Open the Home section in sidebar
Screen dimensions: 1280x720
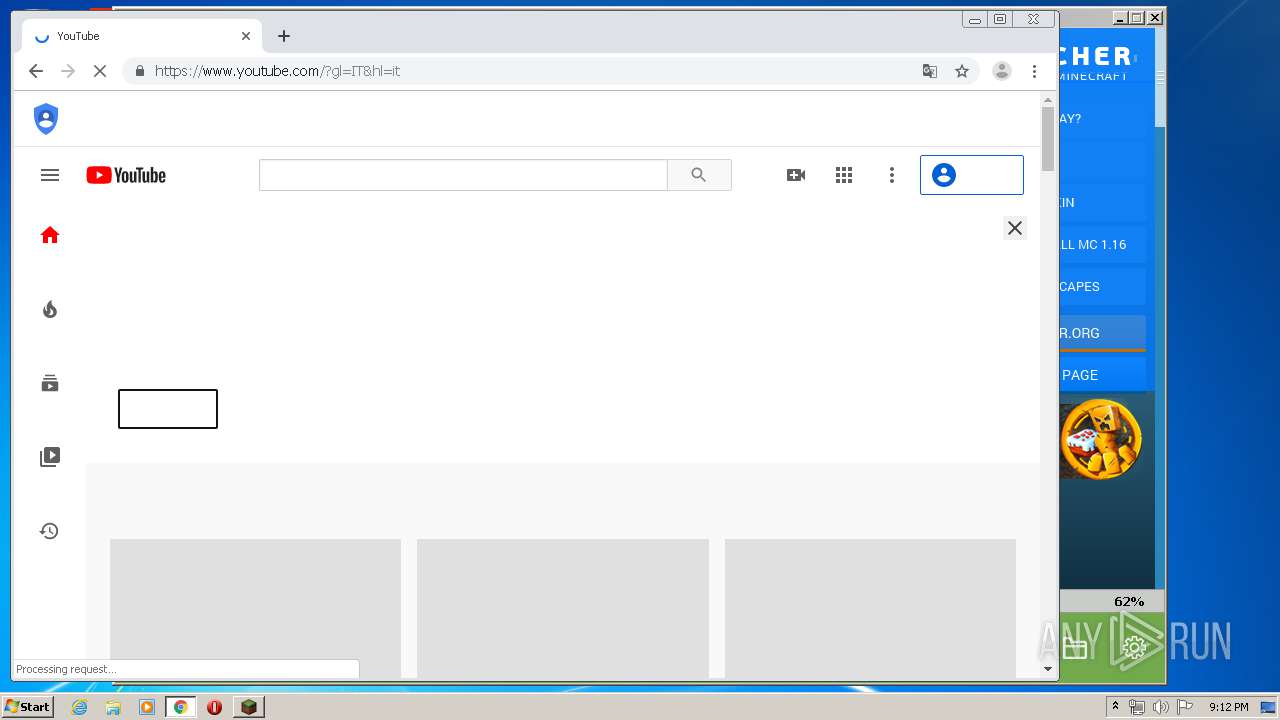pyautogui.click(x=50, y=235)
